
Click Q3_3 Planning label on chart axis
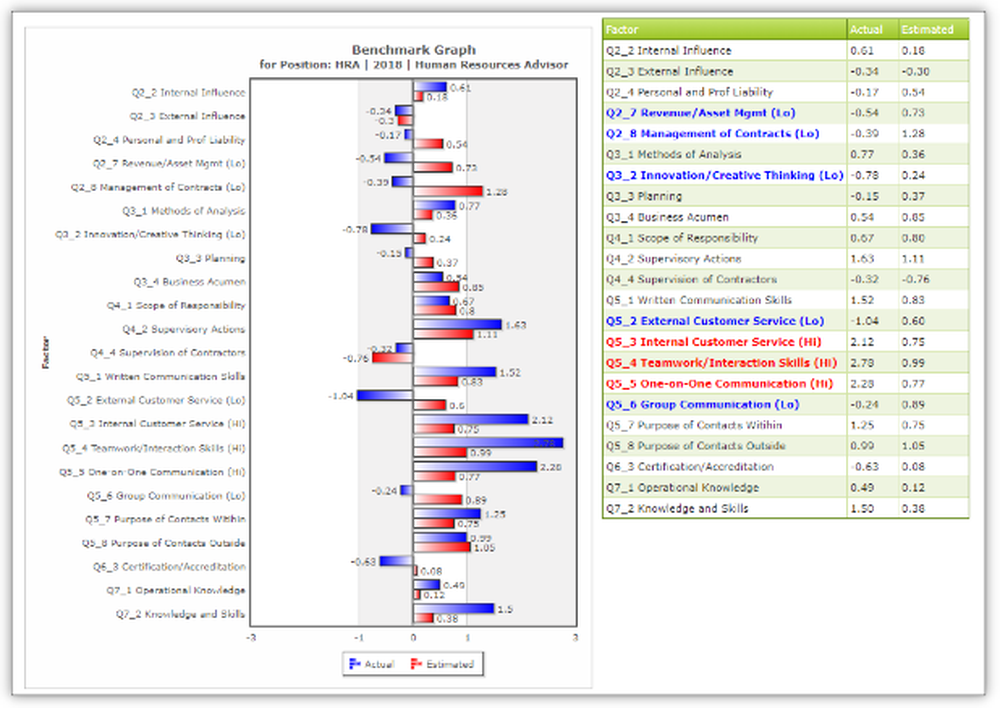[x=210, y=258]
